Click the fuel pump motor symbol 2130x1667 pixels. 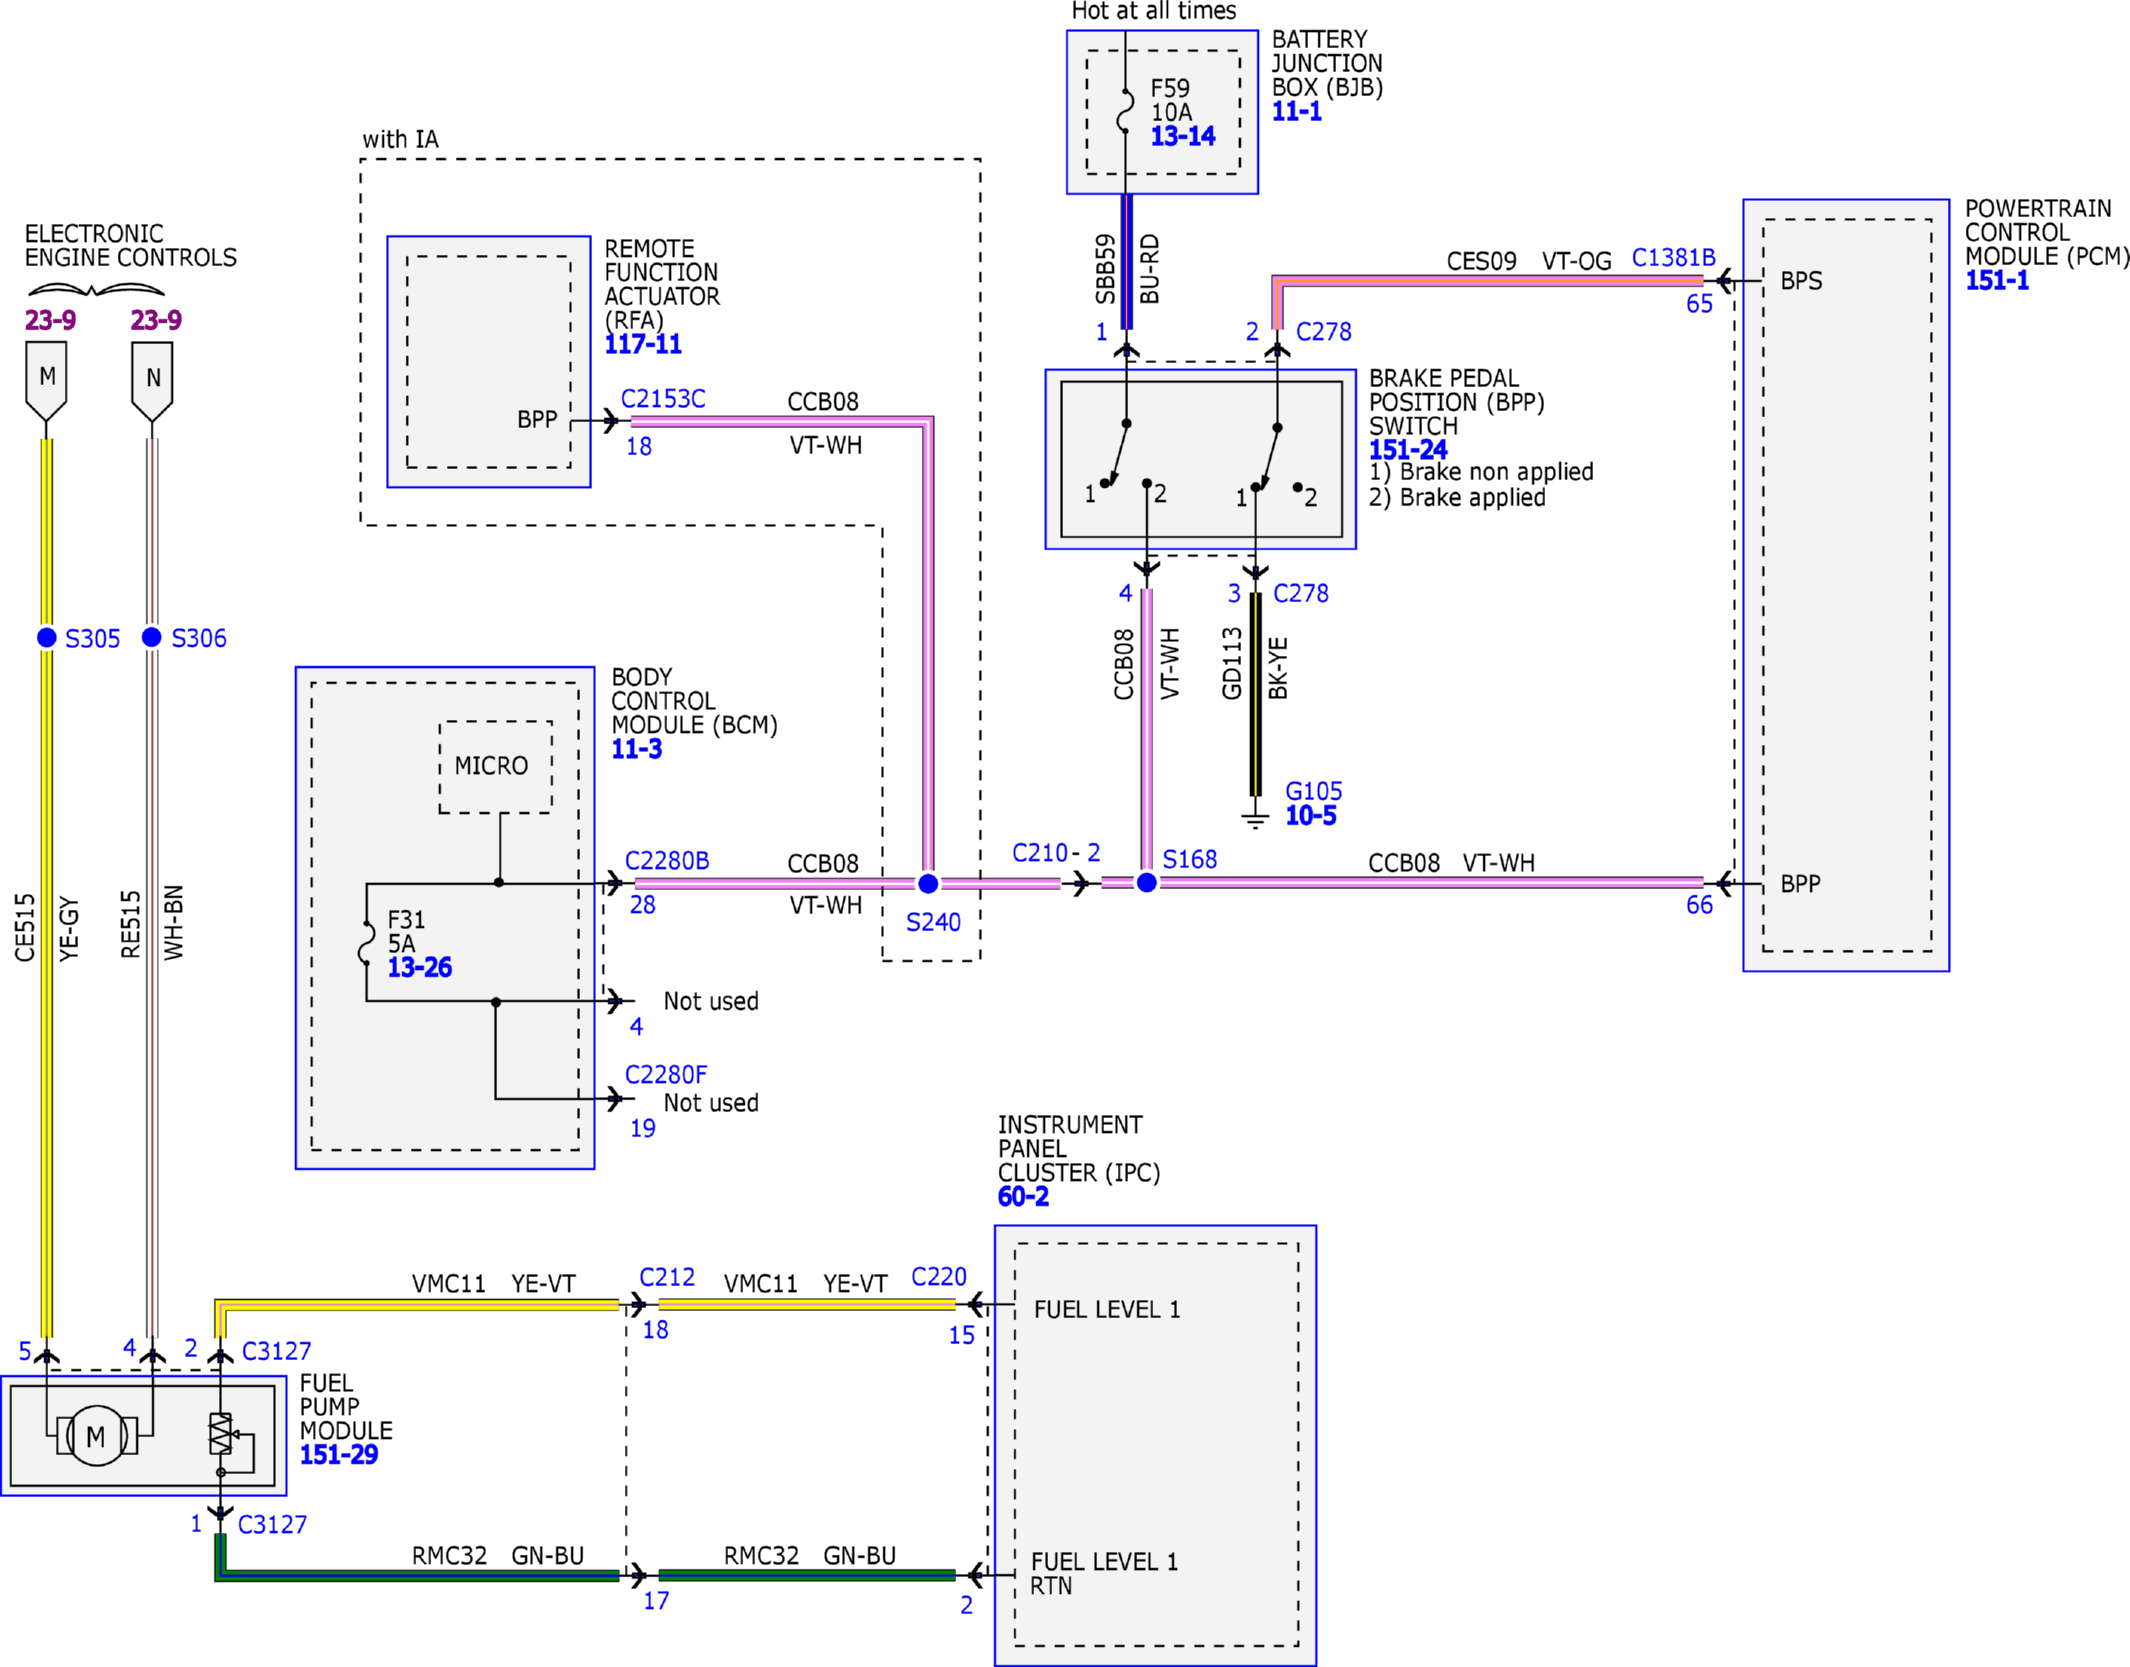[x=96, y=1436]
